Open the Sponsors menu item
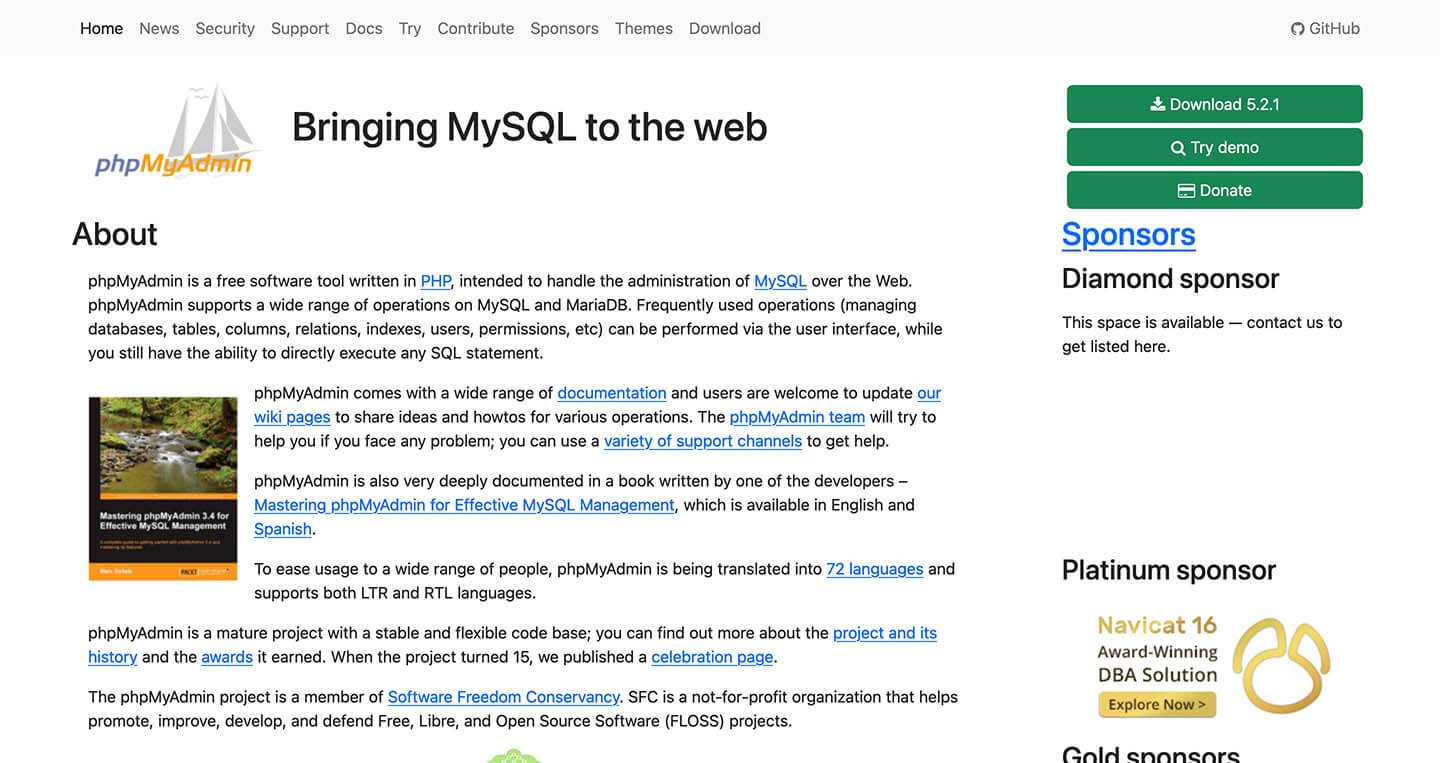The image size is (1440, 763). [x=564, y=28]
